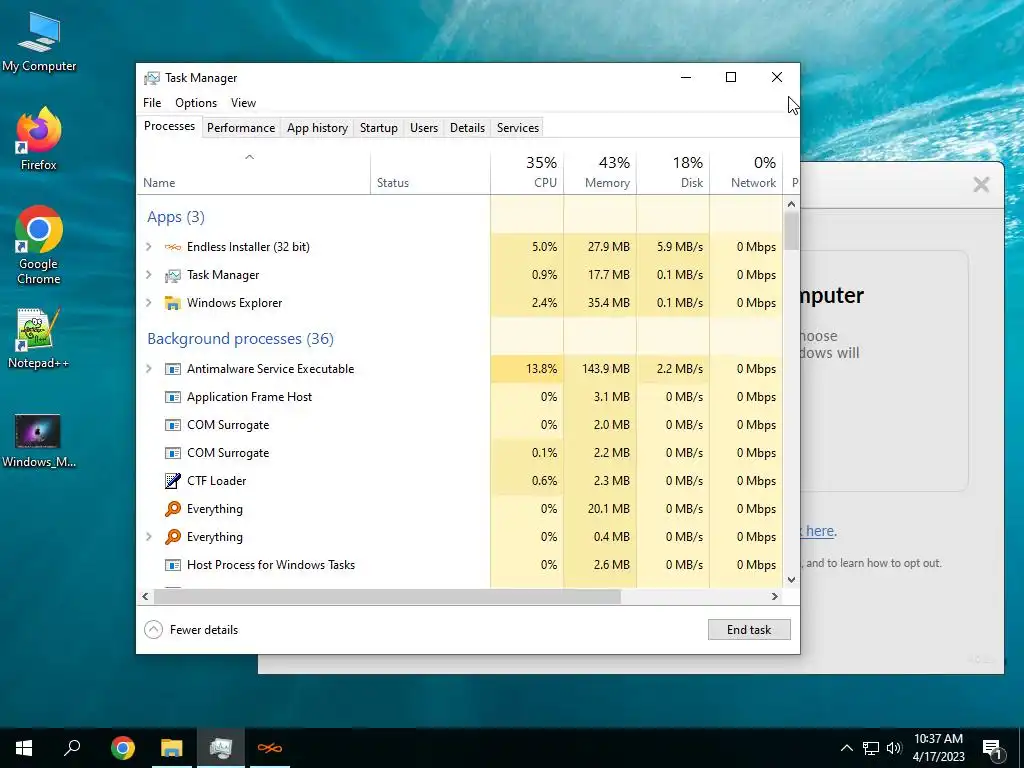
Task: Sort by the Memory column header
Action: pyautogui.click(x=600, y=173)
